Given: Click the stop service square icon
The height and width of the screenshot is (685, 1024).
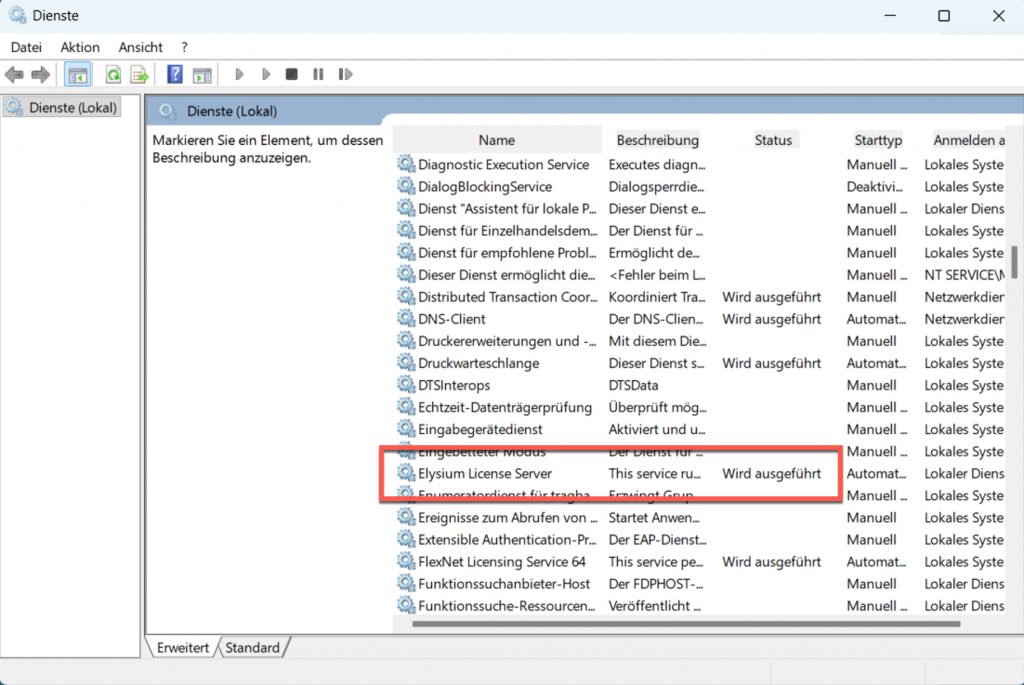Looking at the screenshot, I should coord(292,75).
